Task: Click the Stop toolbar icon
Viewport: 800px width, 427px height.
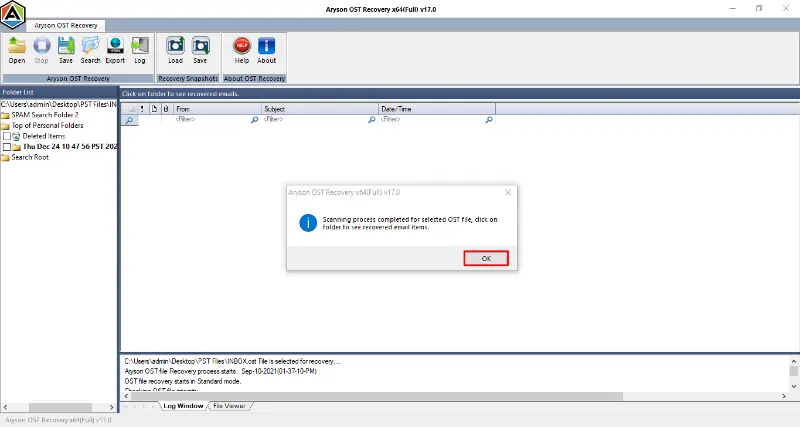Action: click(x=41, y=50)
